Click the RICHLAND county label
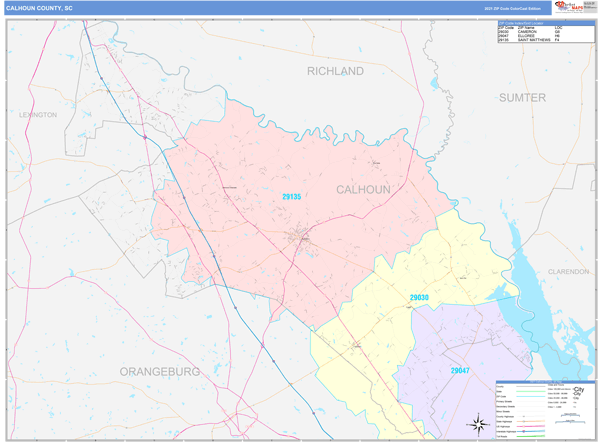 tap(335, 71)
